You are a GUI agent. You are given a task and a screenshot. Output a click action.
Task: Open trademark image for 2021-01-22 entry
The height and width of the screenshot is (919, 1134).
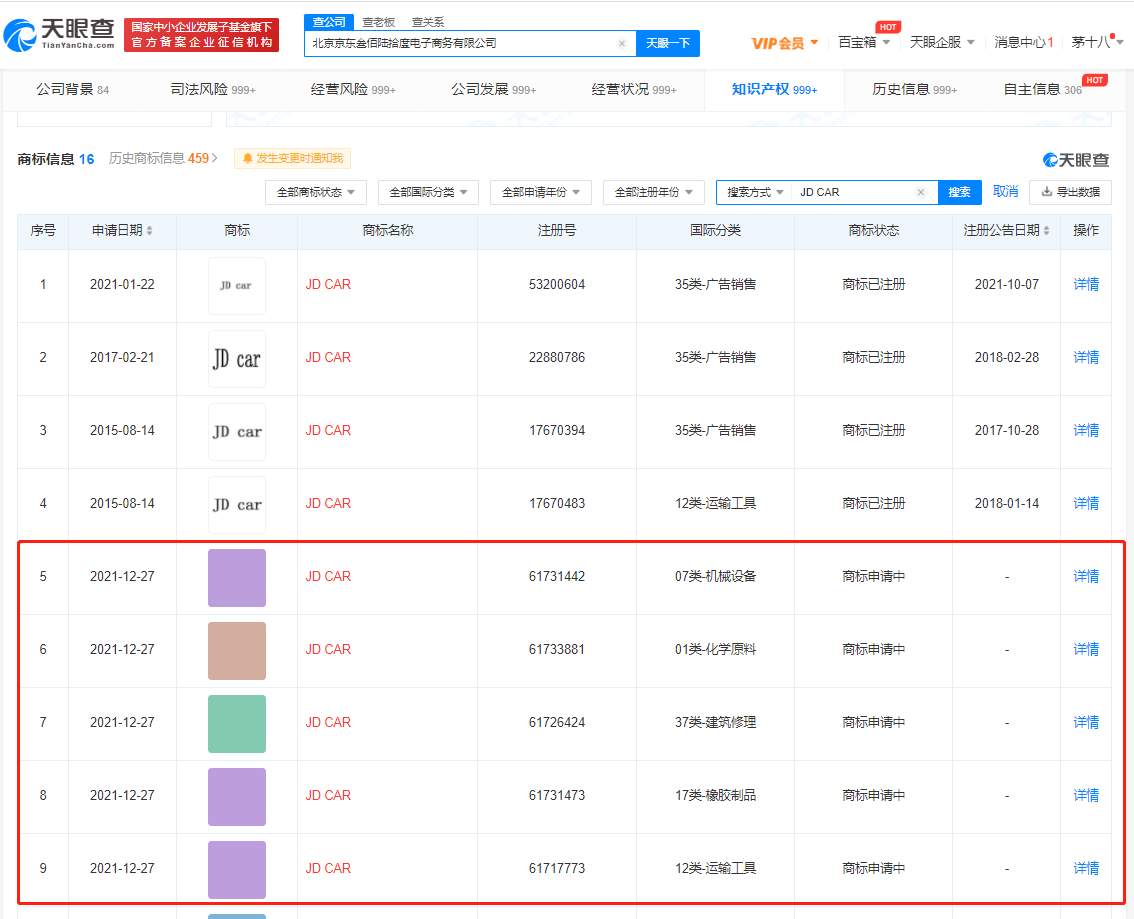236,286
